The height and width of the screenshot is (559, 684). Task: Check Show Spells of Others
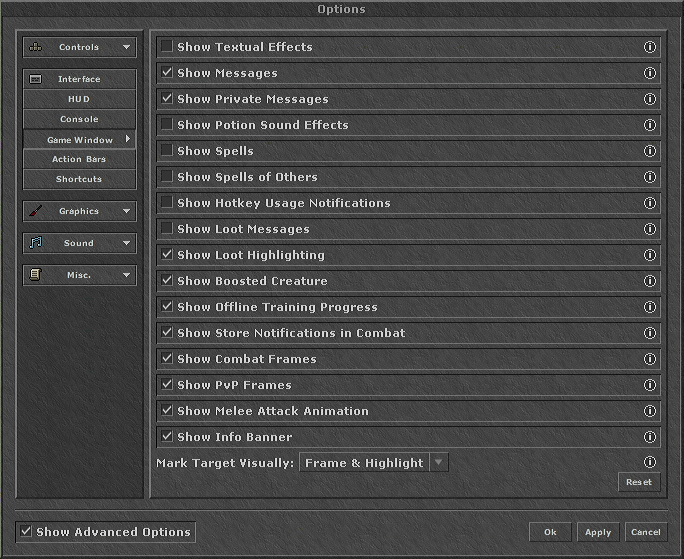click(x=167, y=176)
